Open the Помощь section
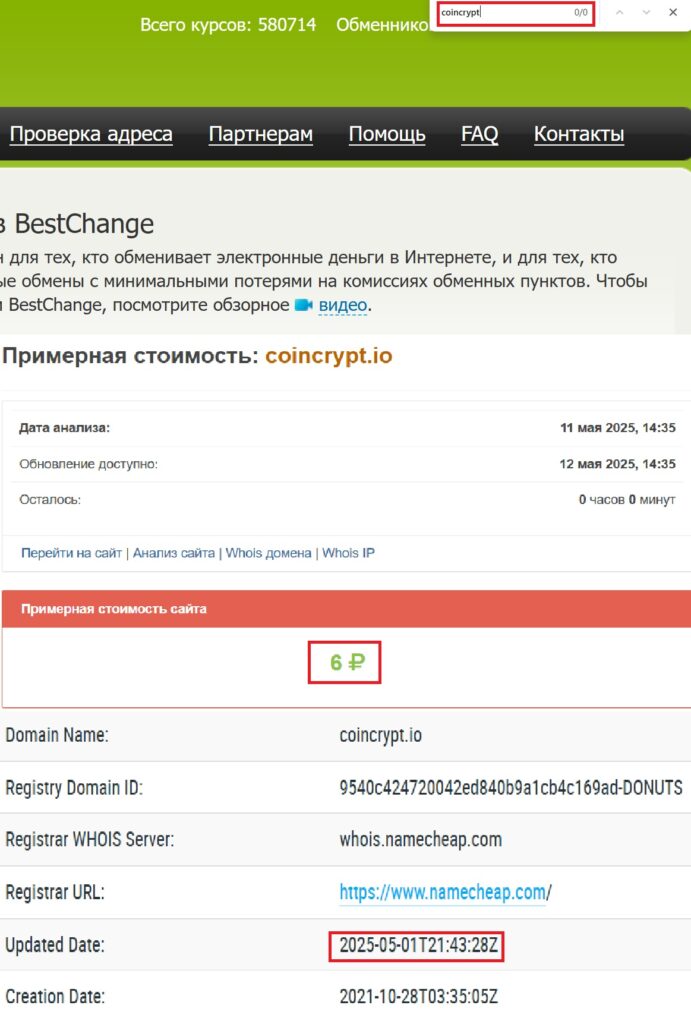Image resolution: width=691 pixels, height=1024 pixels. point(387,135)
